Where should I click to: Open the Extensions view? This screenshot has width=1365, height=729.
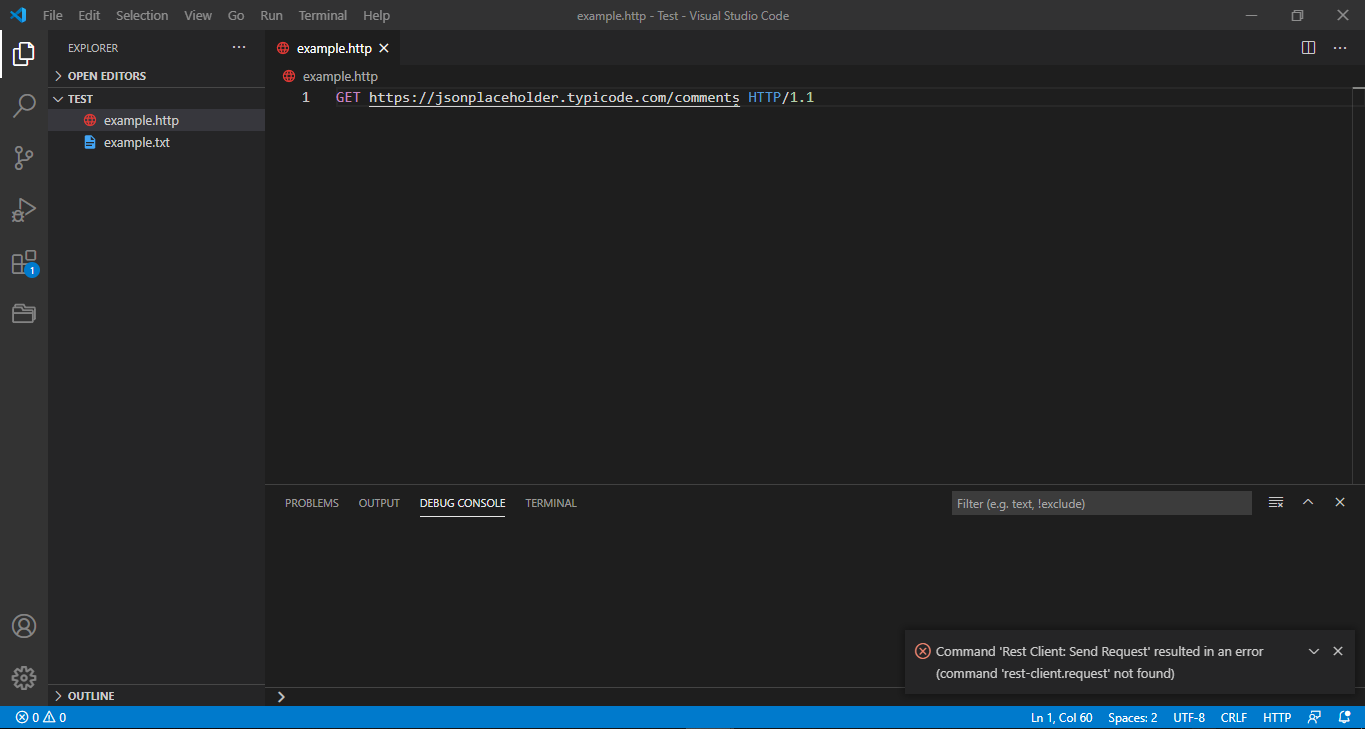coord(24,262)
